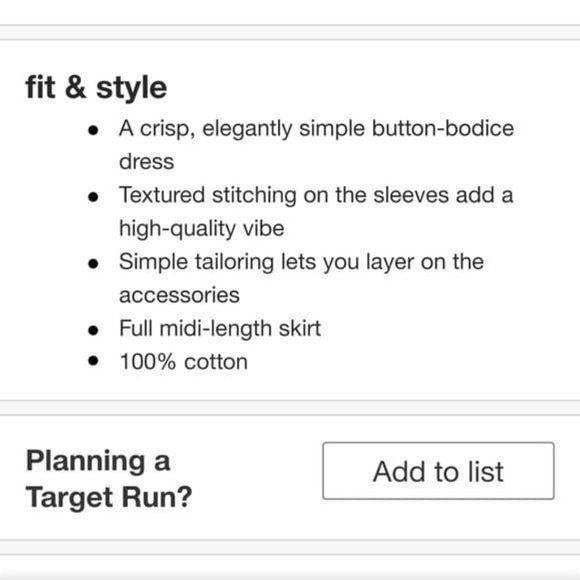Screen dimensions: 580x580
Task: Click the 'Planning a' heading text
Action: (98, 462)
